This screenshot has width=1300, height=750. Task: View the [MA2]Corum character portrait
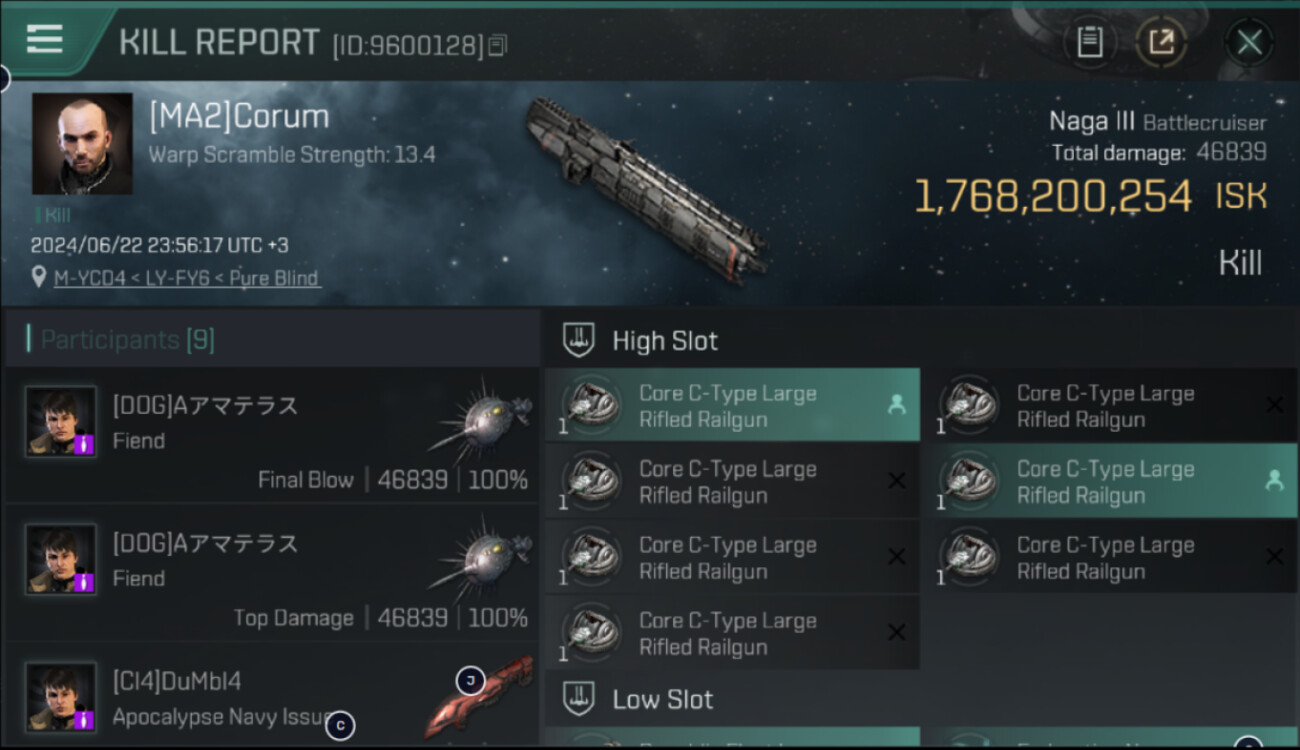pyautogui.click(x=82, y=144)
